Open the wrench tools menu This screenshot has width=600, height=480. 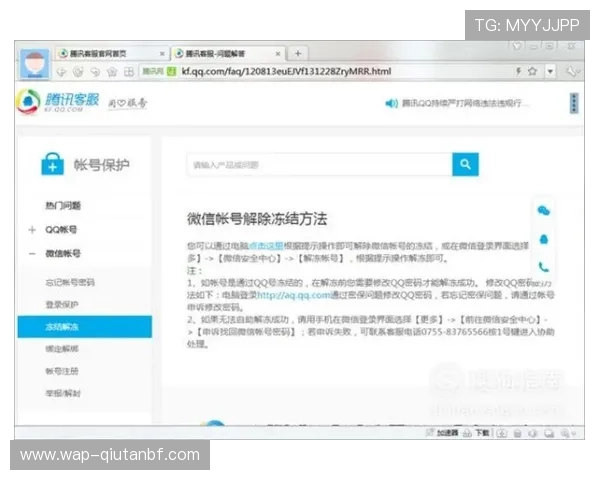[x=572, y=72]
